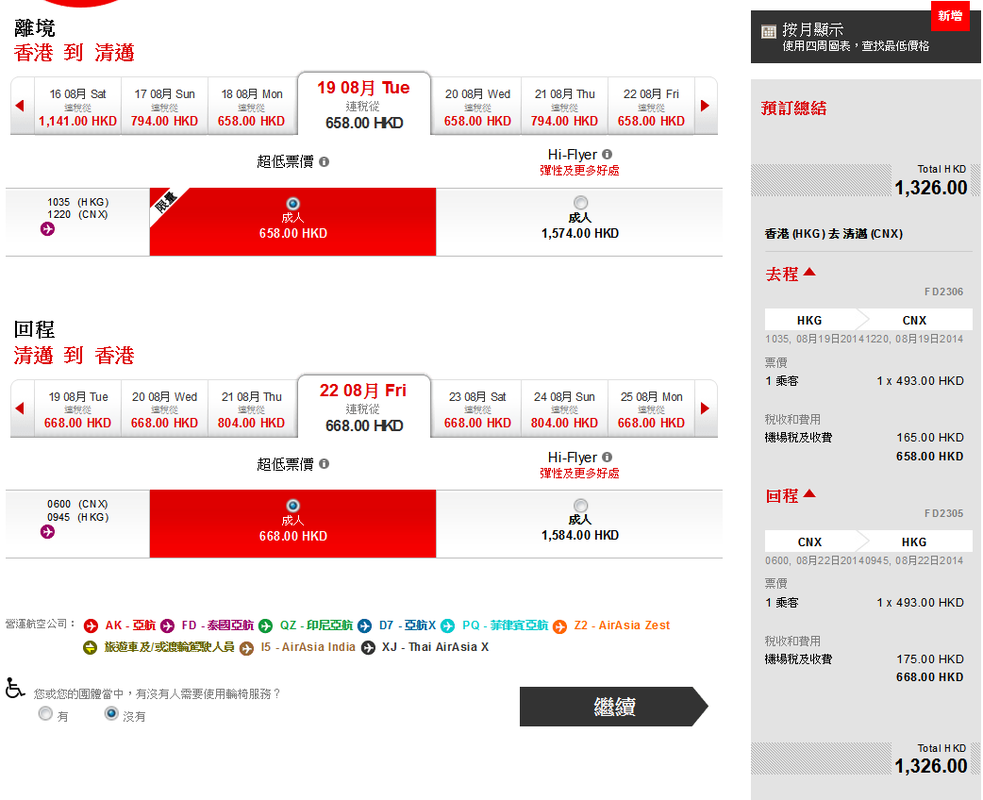
Task: Collapse the 回程 summary section
Action: 808,494
